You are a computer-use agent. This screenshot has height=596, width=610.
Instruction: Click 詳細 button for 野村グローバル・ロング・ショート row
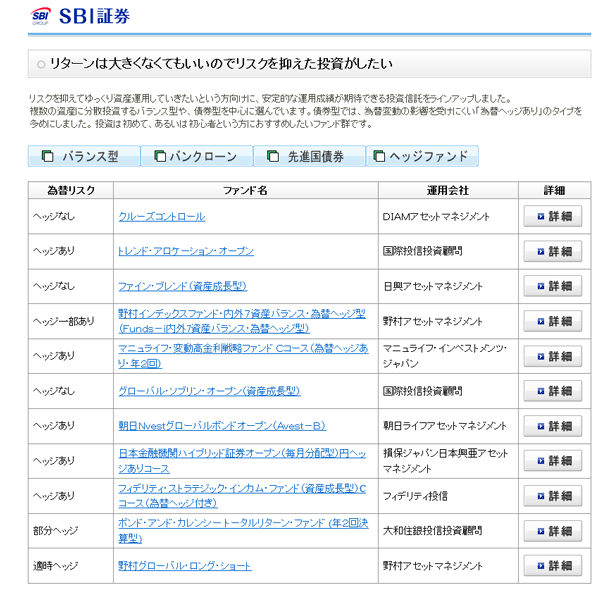pos(553,565)
